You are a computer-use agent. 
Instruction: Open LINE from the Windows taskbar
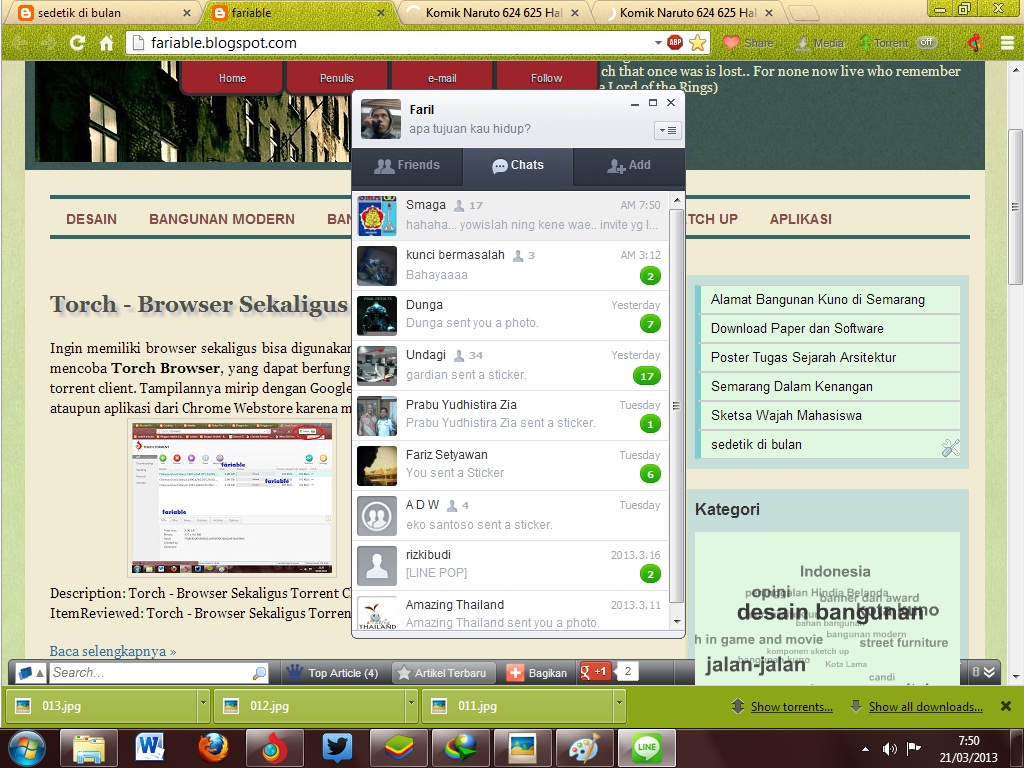pos(646,747)
